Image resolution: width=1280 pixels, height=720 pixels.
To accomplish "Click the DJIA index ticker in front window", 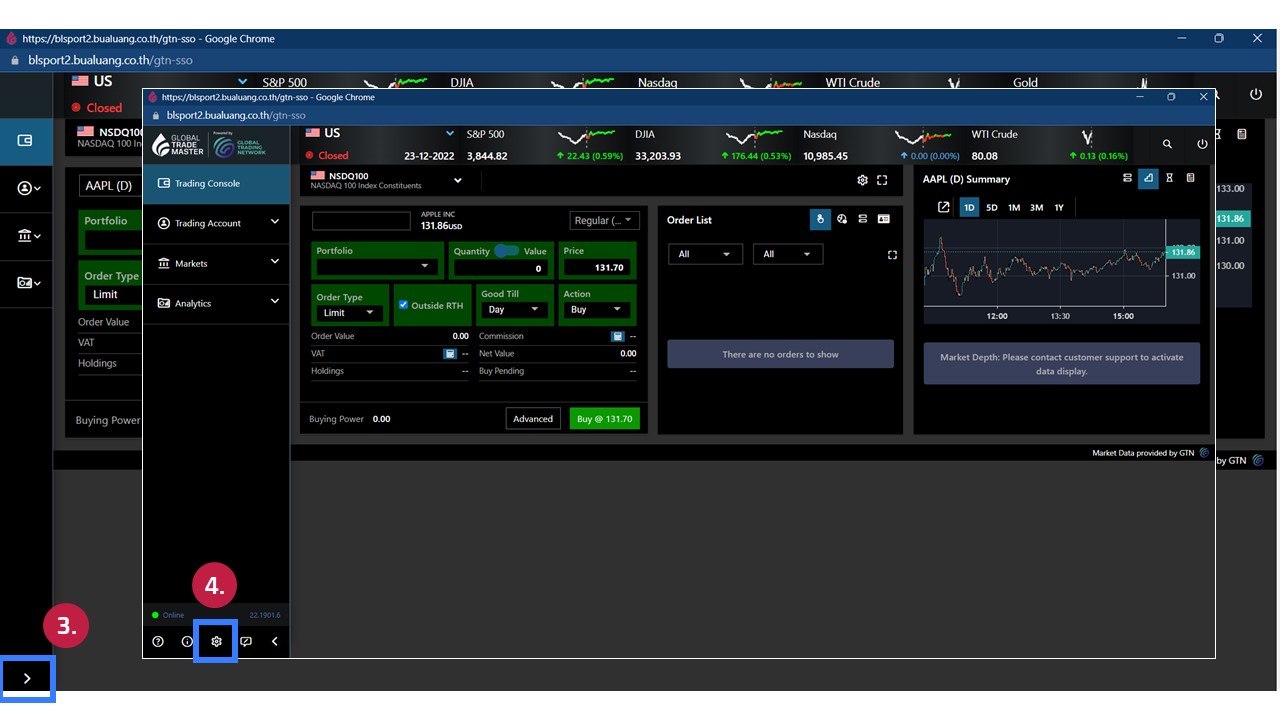I will point(714,144).
